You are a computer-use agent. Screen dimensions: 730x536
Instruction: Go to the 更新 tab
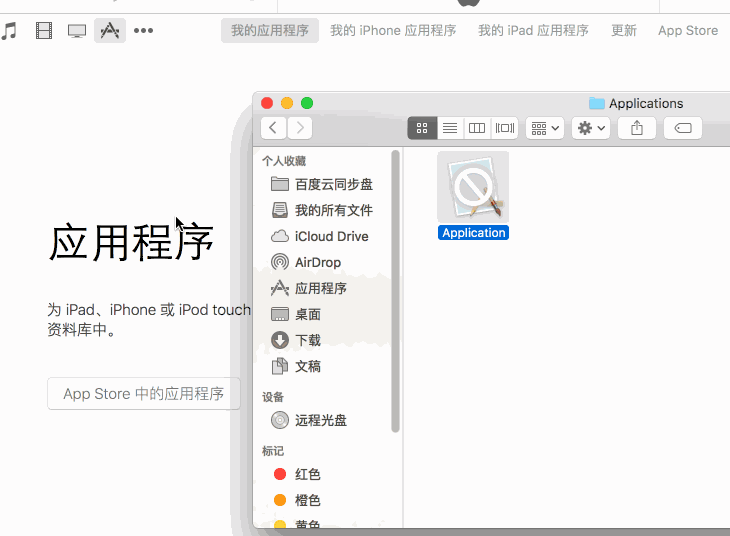pos(623,31)
